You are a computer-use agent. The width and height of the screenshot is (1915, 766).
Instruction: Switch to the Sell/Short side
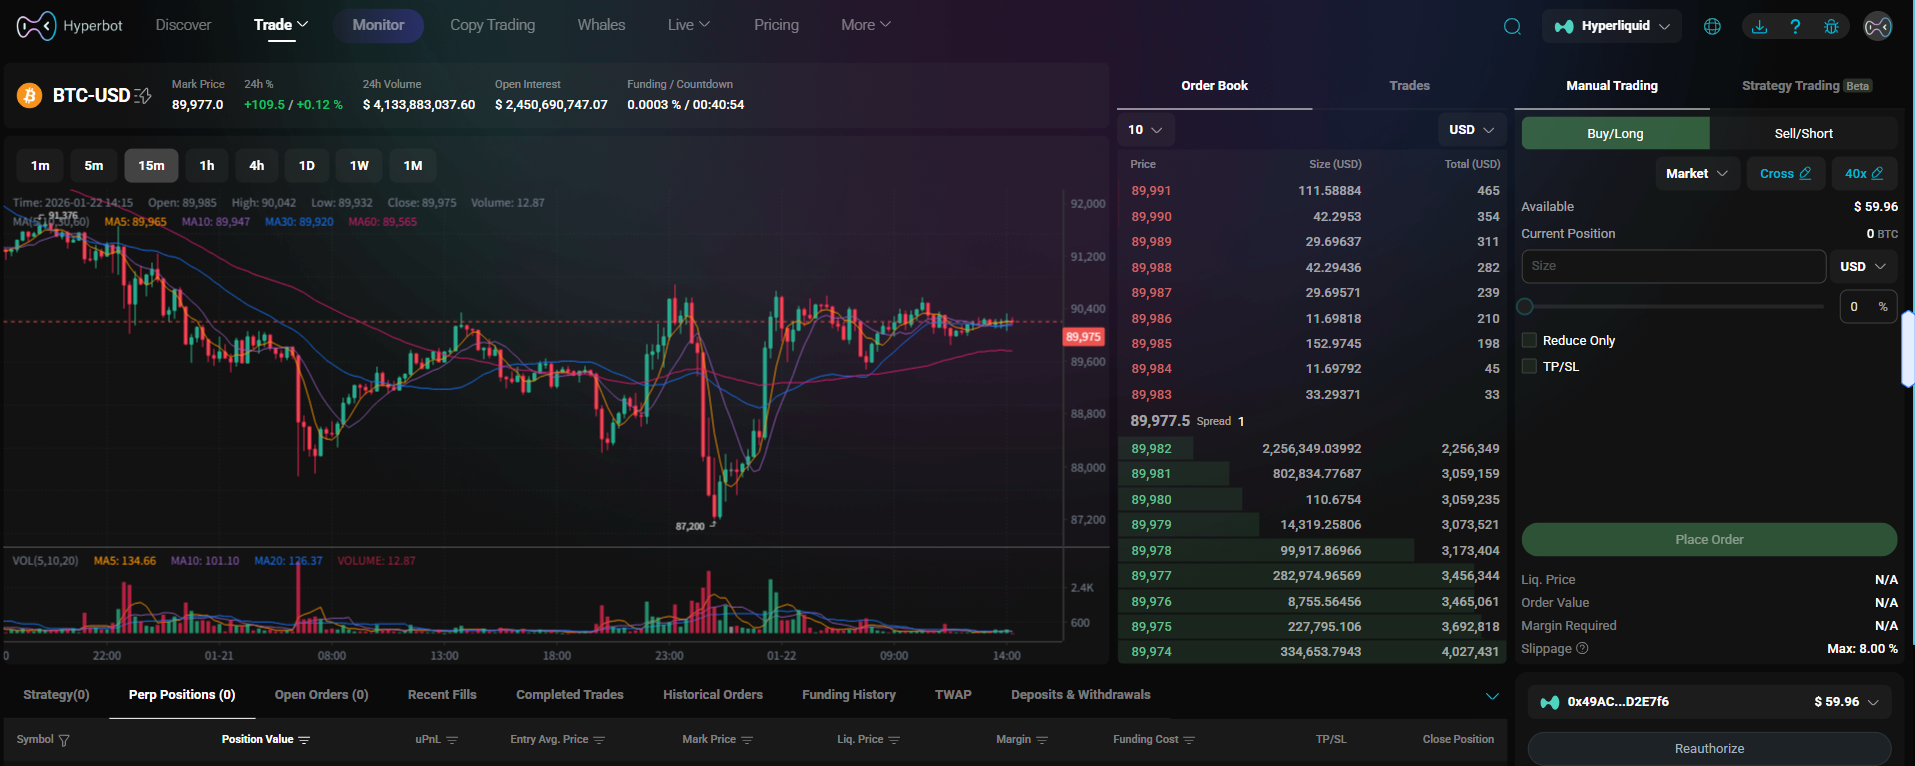[1803, 133]
